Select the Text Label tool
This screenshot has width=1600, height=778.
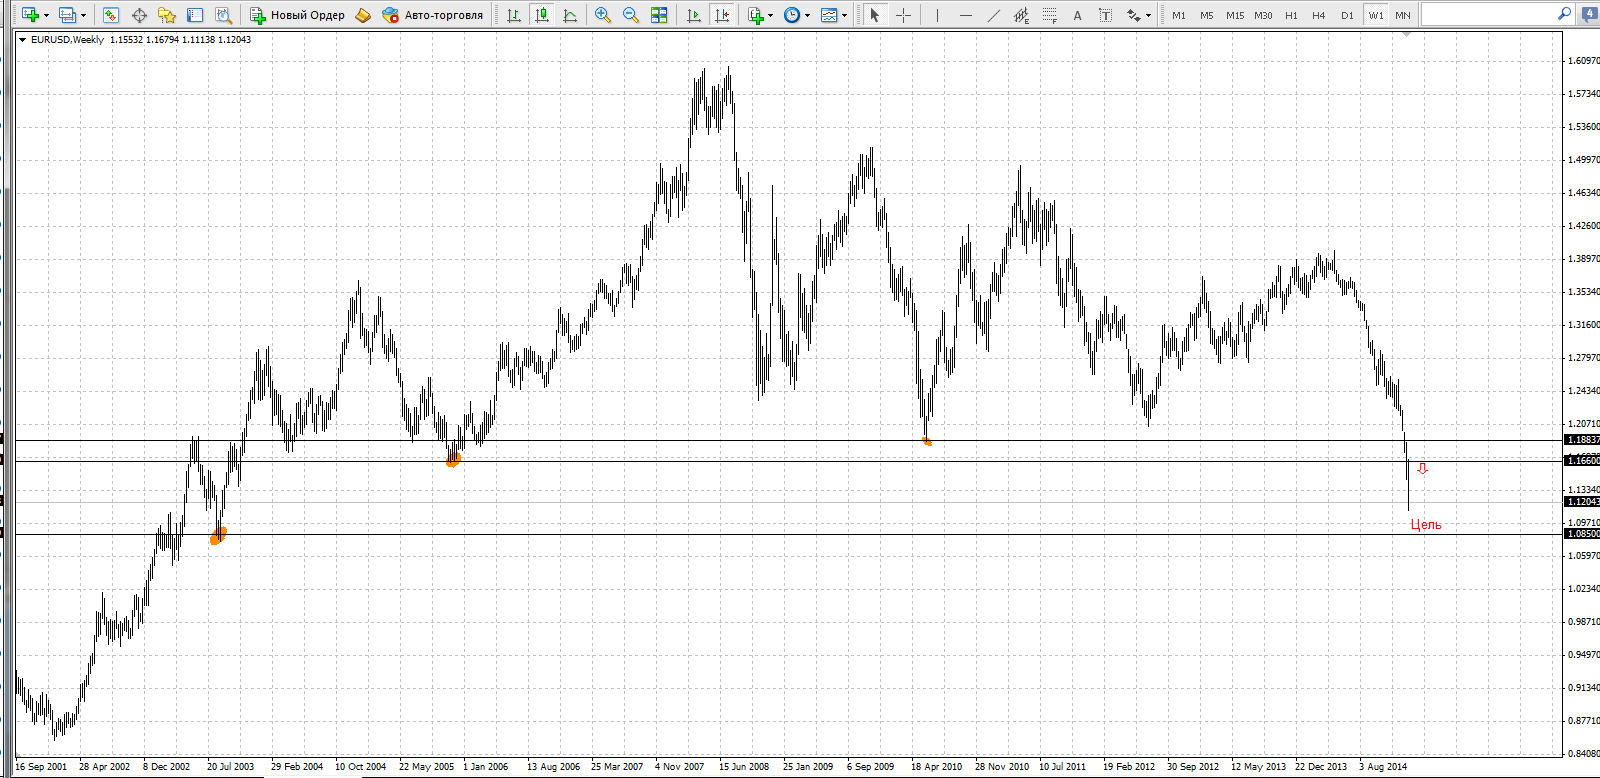pyautogui.click(x=1105, y=15)
